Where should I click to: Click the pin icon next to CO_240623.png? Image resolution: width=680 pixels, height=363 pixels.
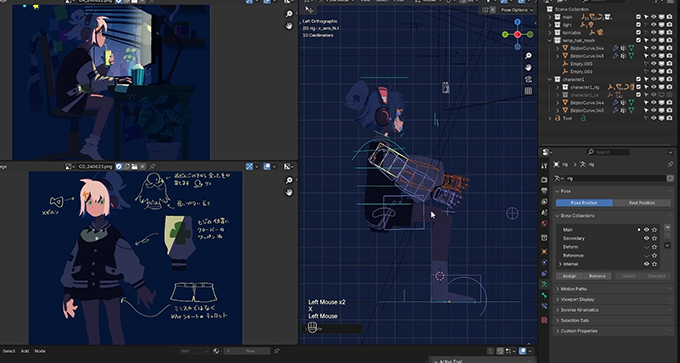[152, 167]
